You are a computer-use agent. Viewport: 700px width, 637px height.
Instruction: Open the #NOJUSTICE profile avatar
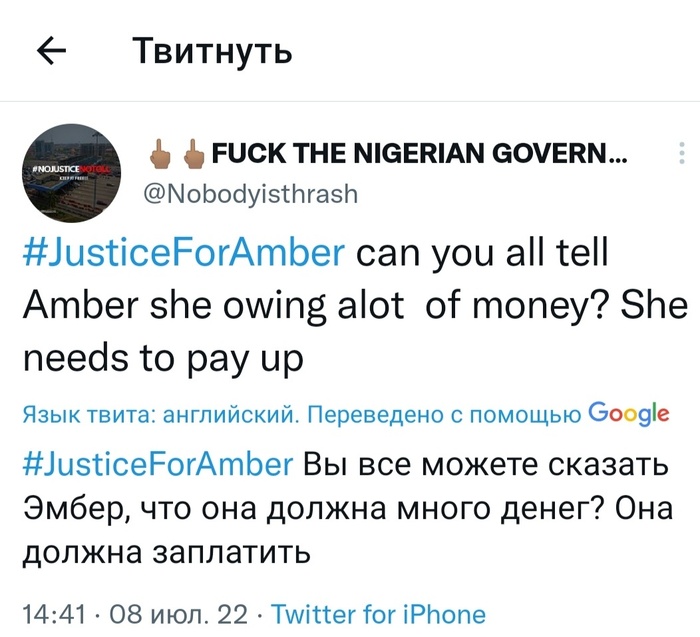point(71,173)
